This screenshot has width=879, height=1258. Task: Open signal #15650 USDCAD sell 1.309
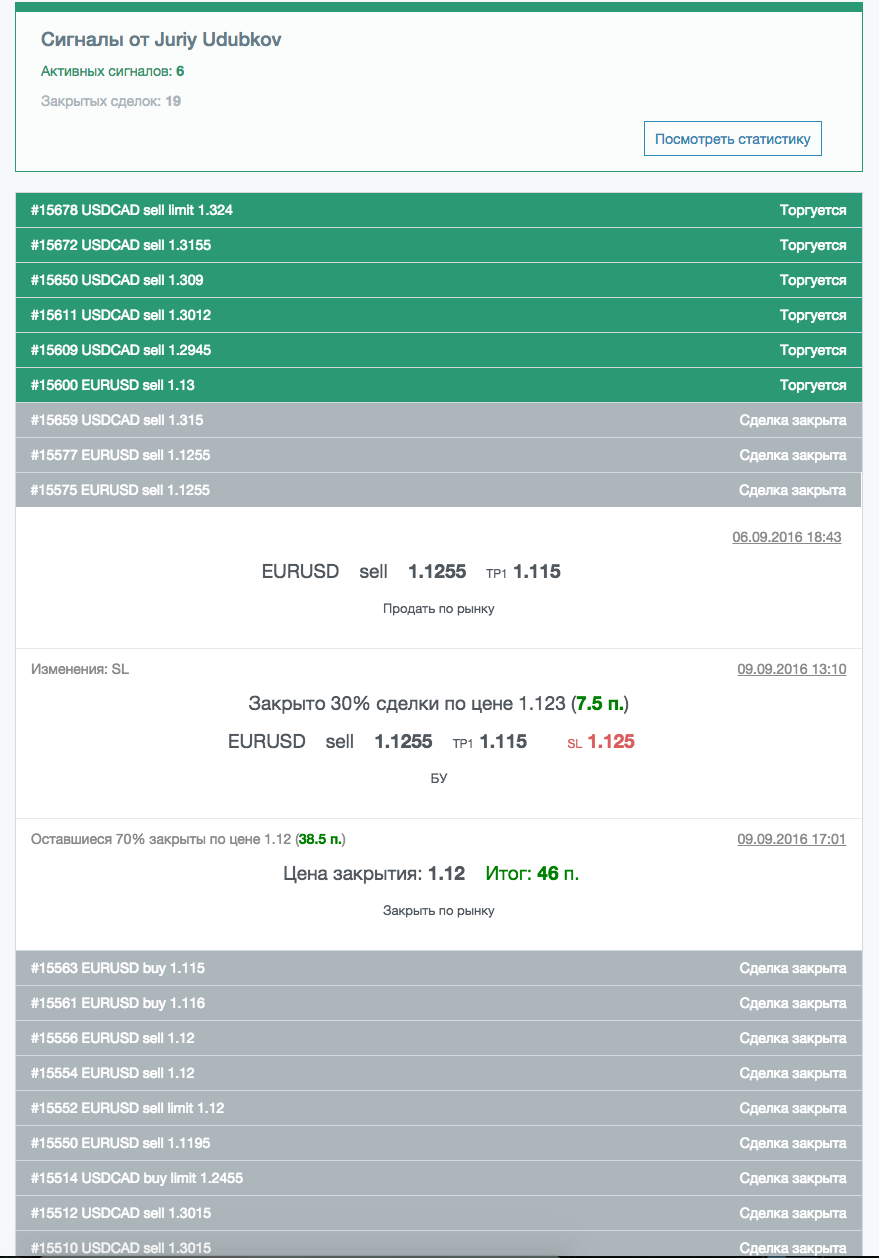click(x=438, y=280)
